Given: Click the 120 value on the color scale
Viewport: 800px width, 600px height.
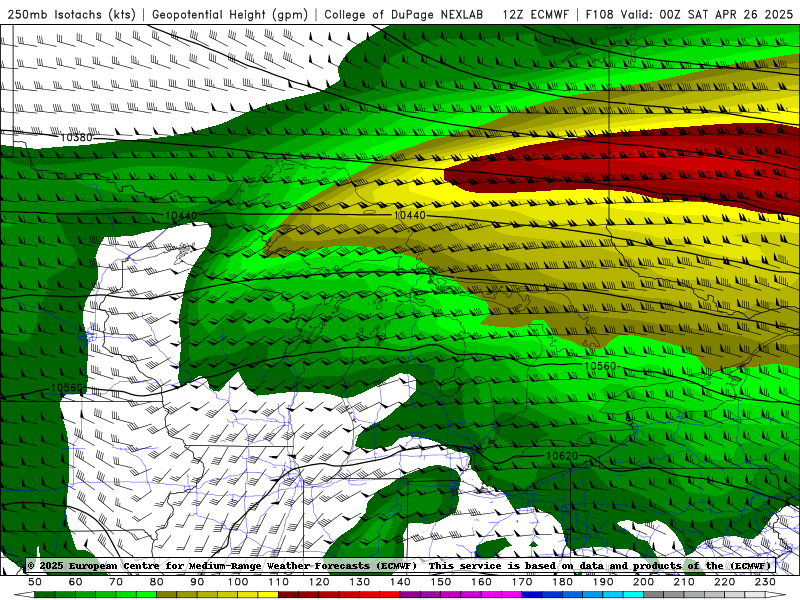Looking at the screenshot, I should [319, 582].
